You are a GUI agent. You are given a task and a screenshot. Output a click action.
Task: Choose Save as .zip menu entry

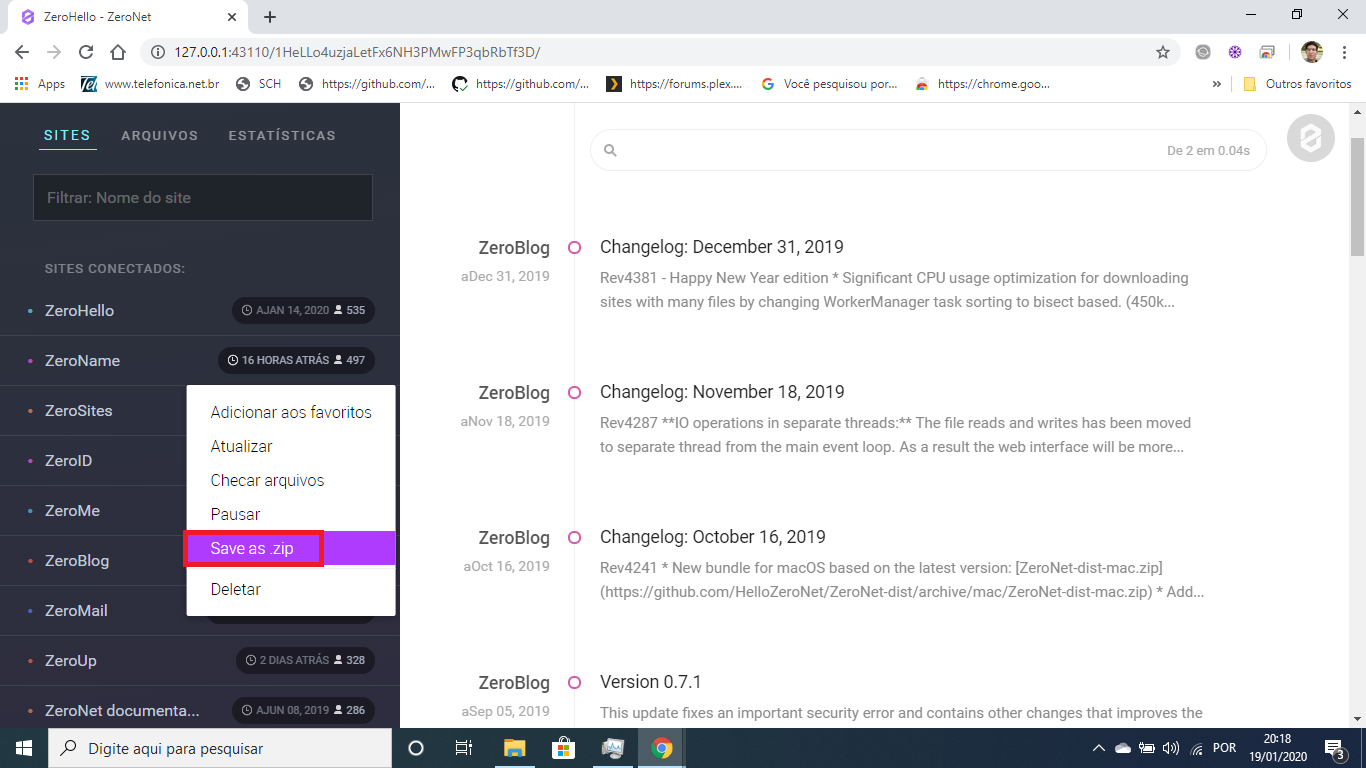pos(291,548)
